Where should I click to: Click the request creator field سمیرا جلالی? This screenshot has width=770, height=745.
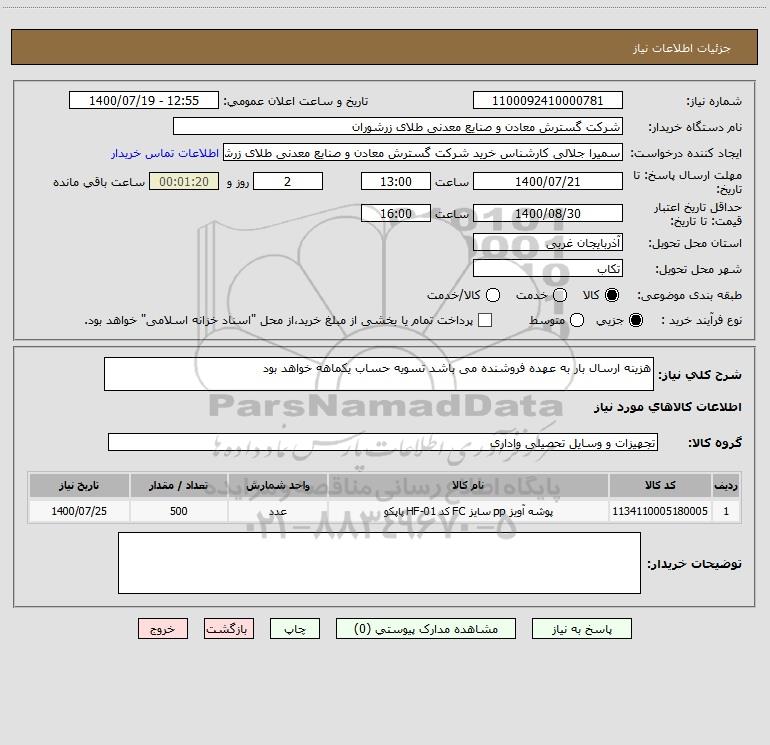[x=423, y=153]
